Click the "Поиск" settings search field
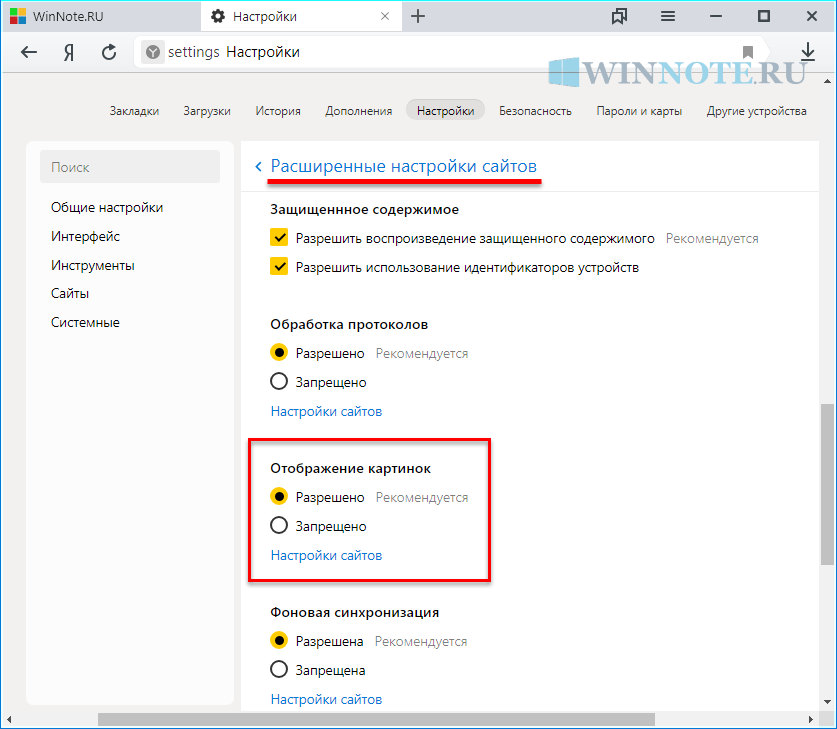This screenshot has width=837, height=729. tap(130, 167)
